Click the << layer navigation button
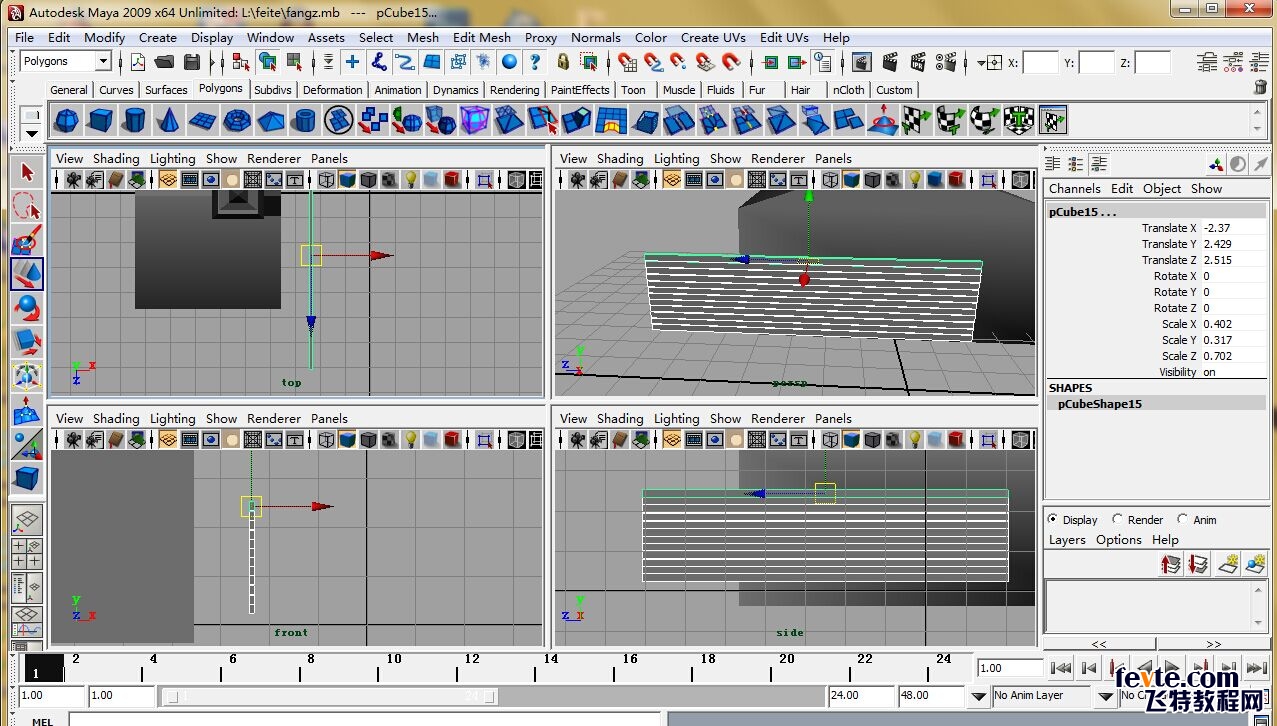This screenshot has width=1277, height=726. point(1099,644)
